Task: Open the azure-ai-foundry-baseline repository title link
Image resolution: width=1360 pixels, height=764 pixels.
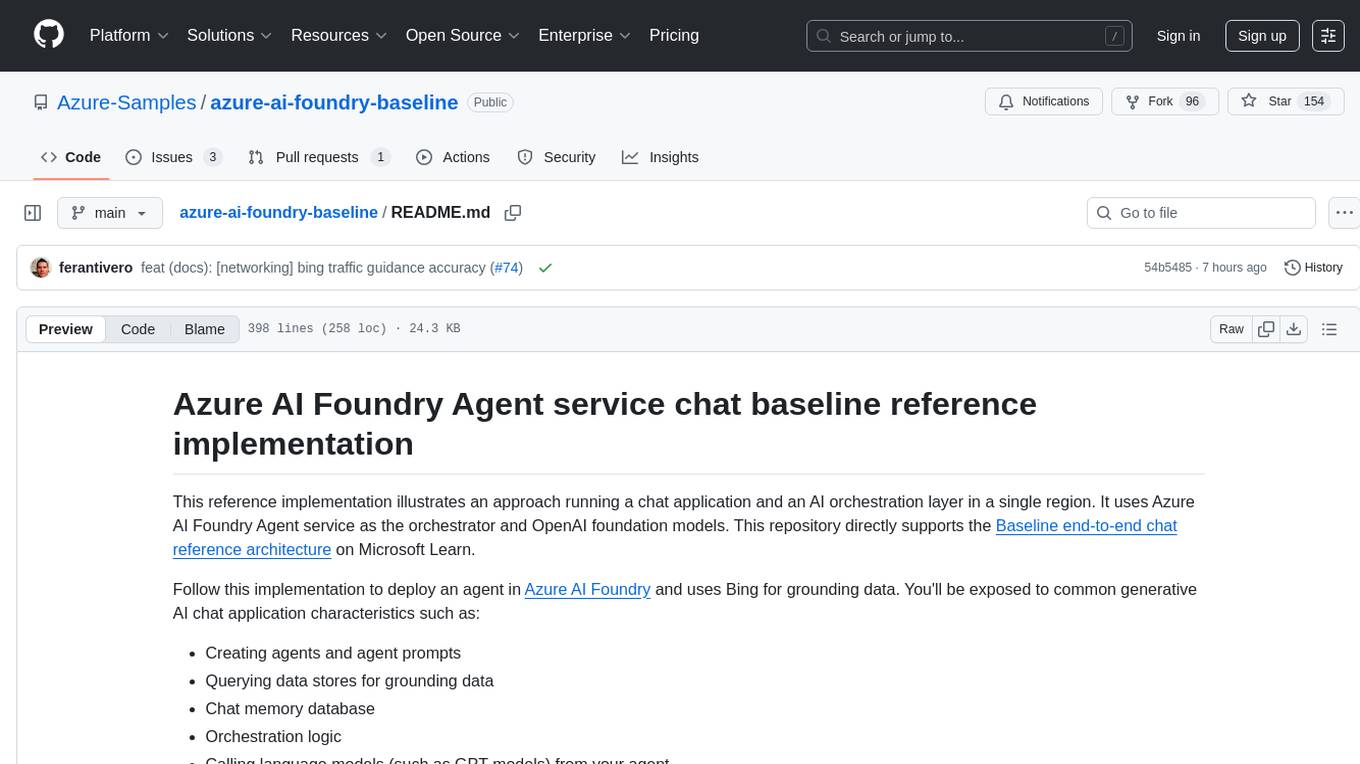Action: pyautogui.click(x=334, y=102)
